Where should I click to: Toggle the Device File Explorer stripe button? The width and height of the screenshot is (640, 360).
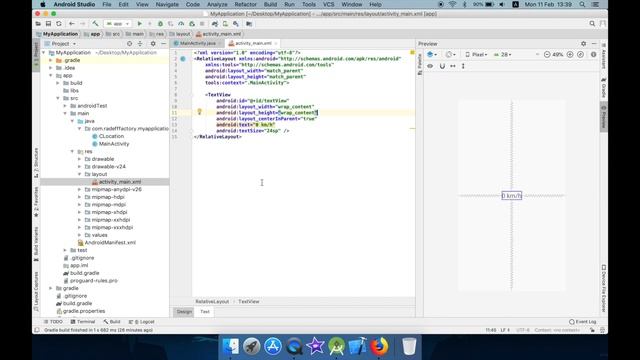[604, 289]
